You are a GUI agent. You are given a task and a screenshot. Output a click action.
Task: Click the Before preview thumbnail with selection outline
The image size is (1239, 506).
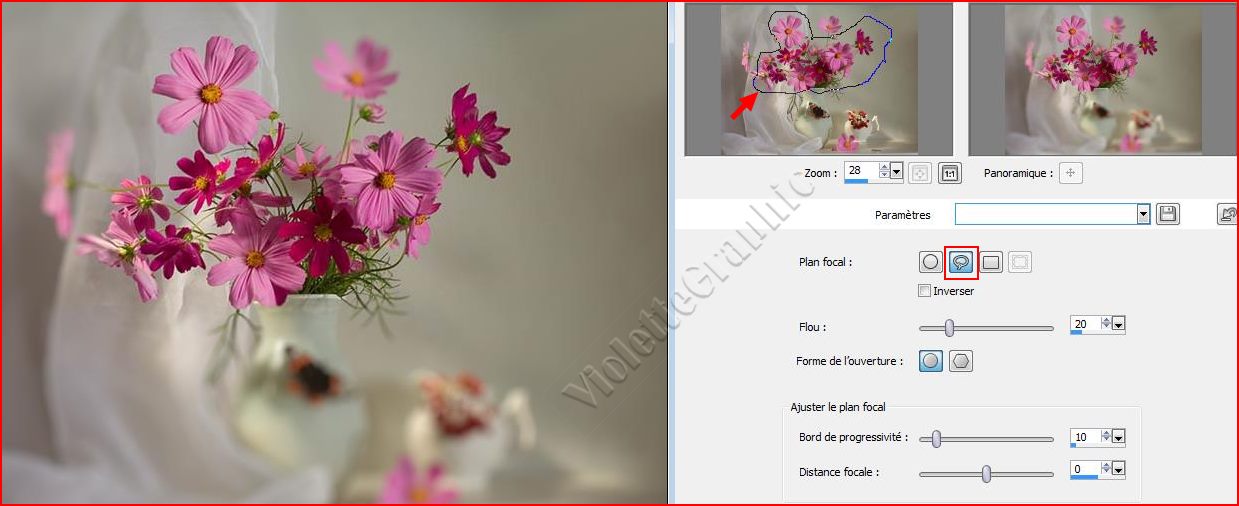click(x=818, y=79)
